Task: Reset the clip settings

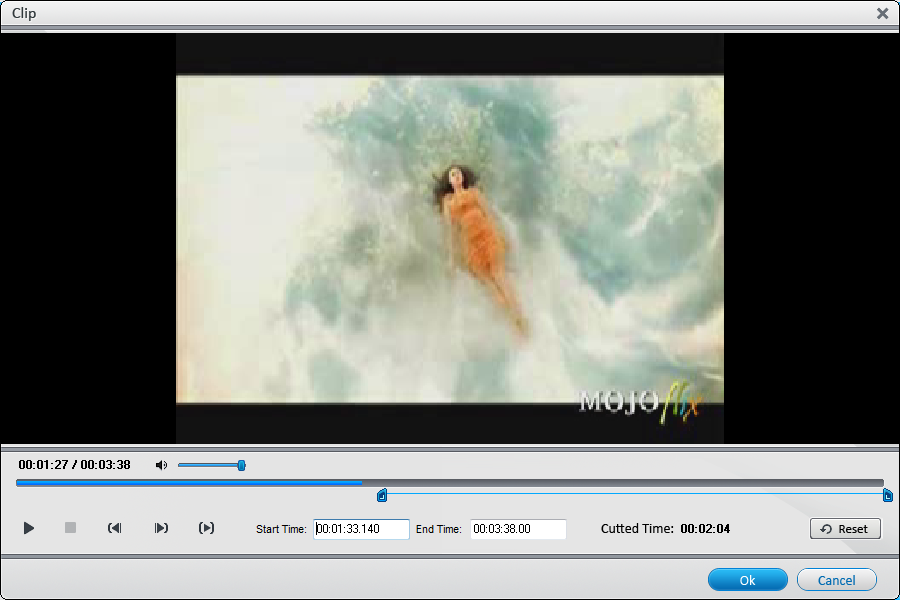Action: [x=845, y=529]
